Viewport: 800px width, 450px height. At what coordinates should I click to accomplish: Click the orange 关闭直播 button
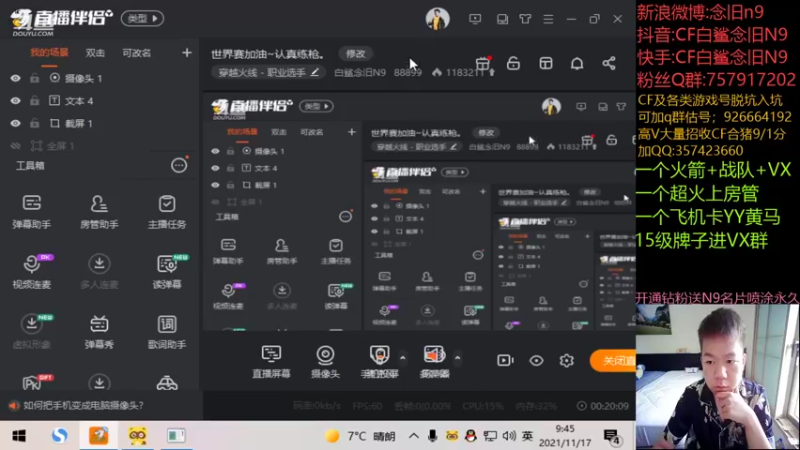pyautogui.click(x=613, y=360)
